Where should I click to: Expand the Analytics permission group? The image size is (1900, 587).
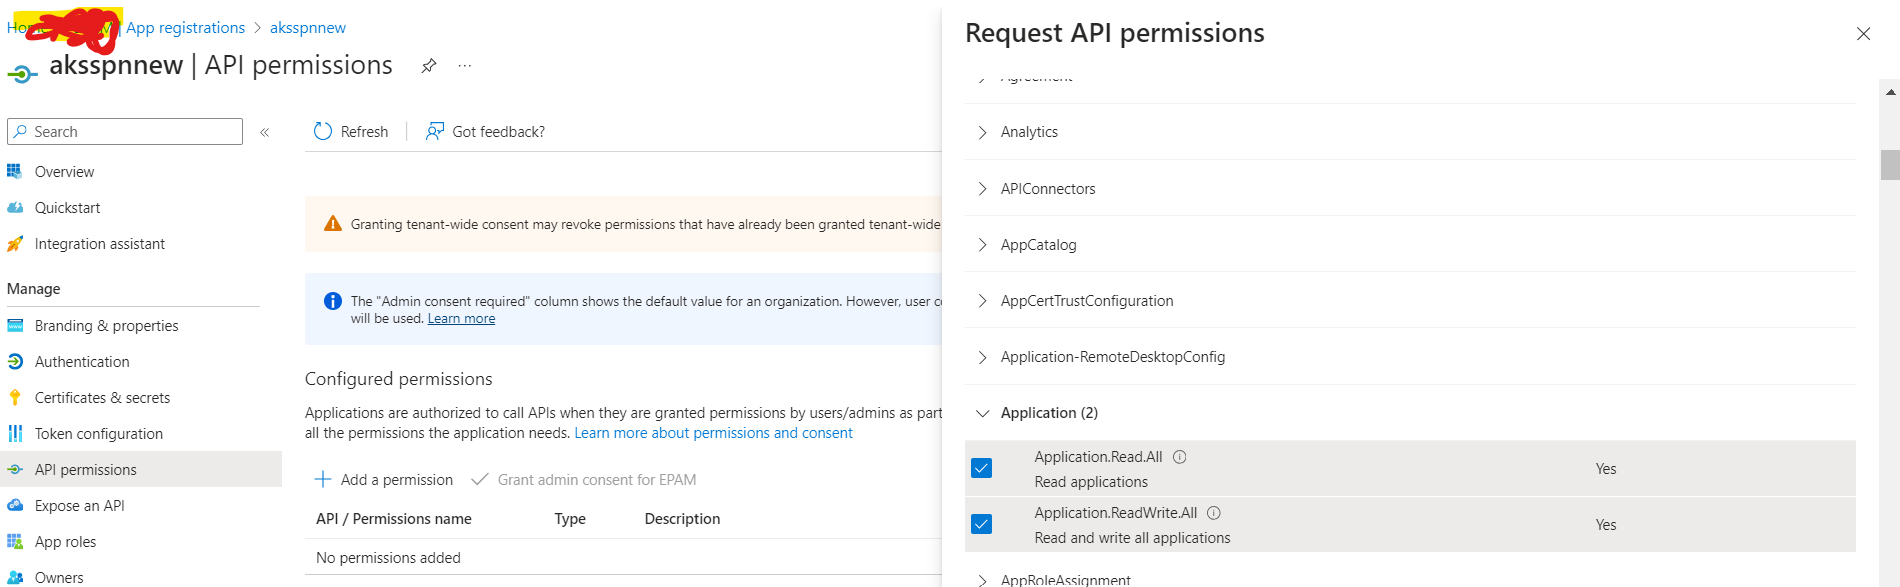pos(983,132)
